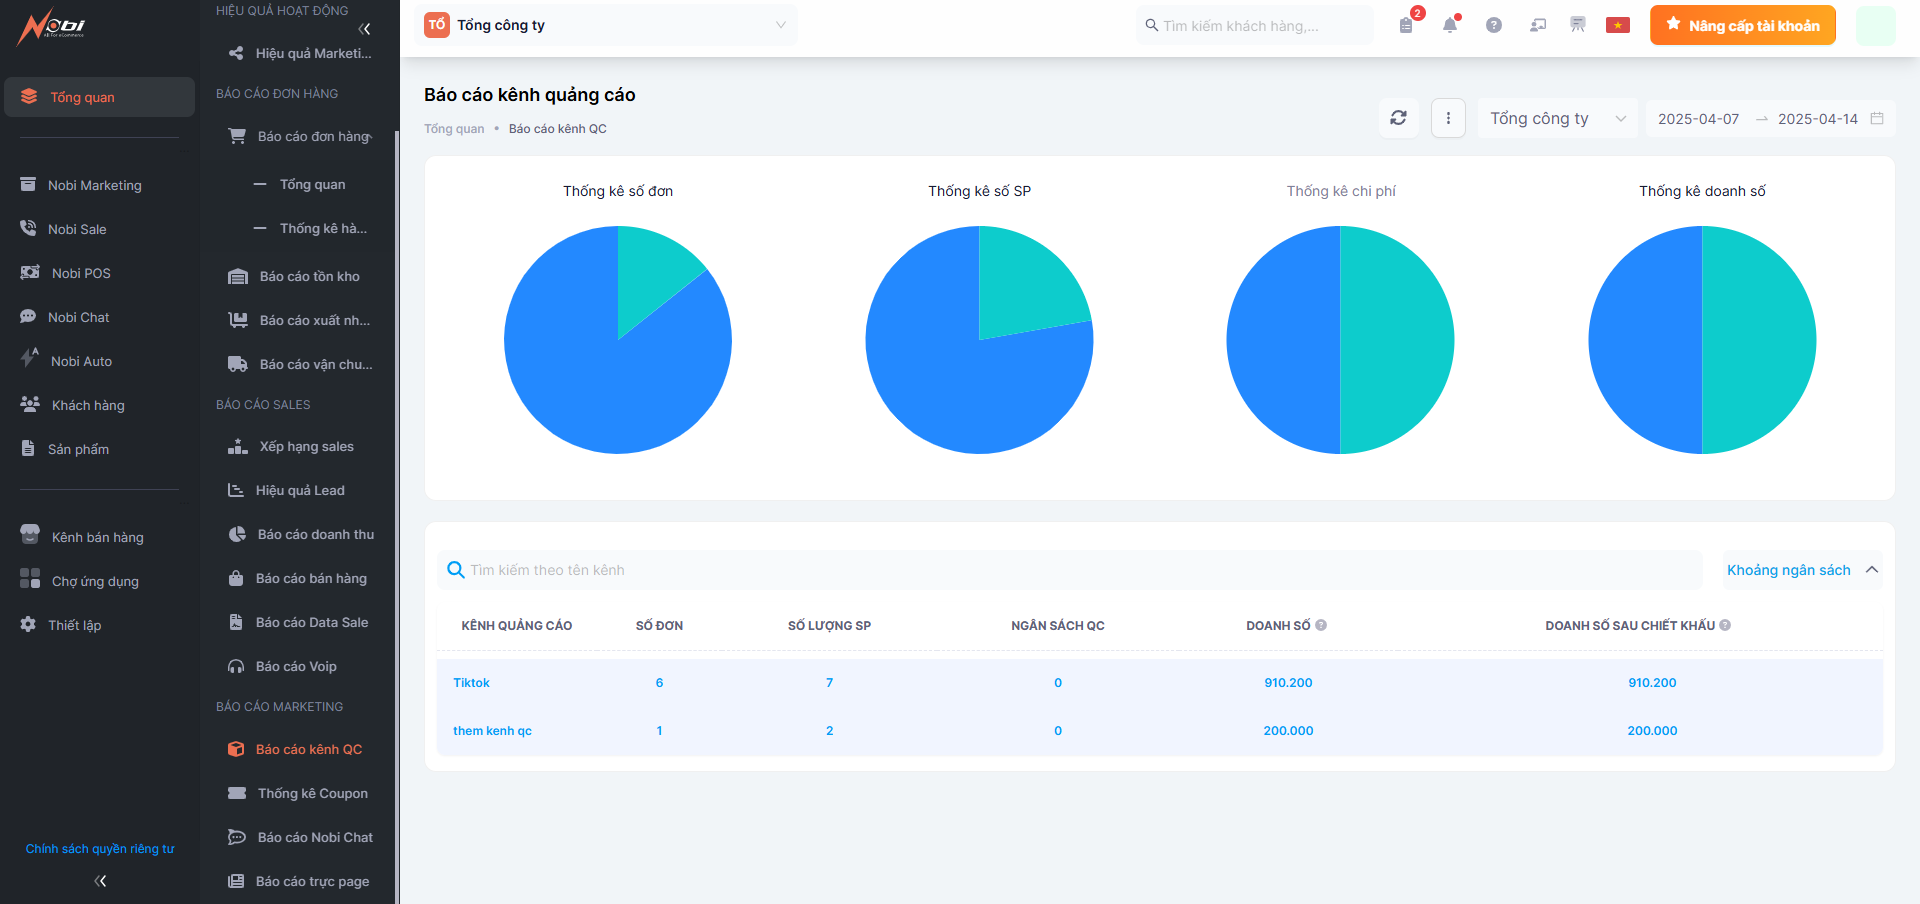Image resolution: width=1920 pixels, height=904 pixels.
Task: Collapse the Khoảng ngân sách expander
Action: [1871, 570]
